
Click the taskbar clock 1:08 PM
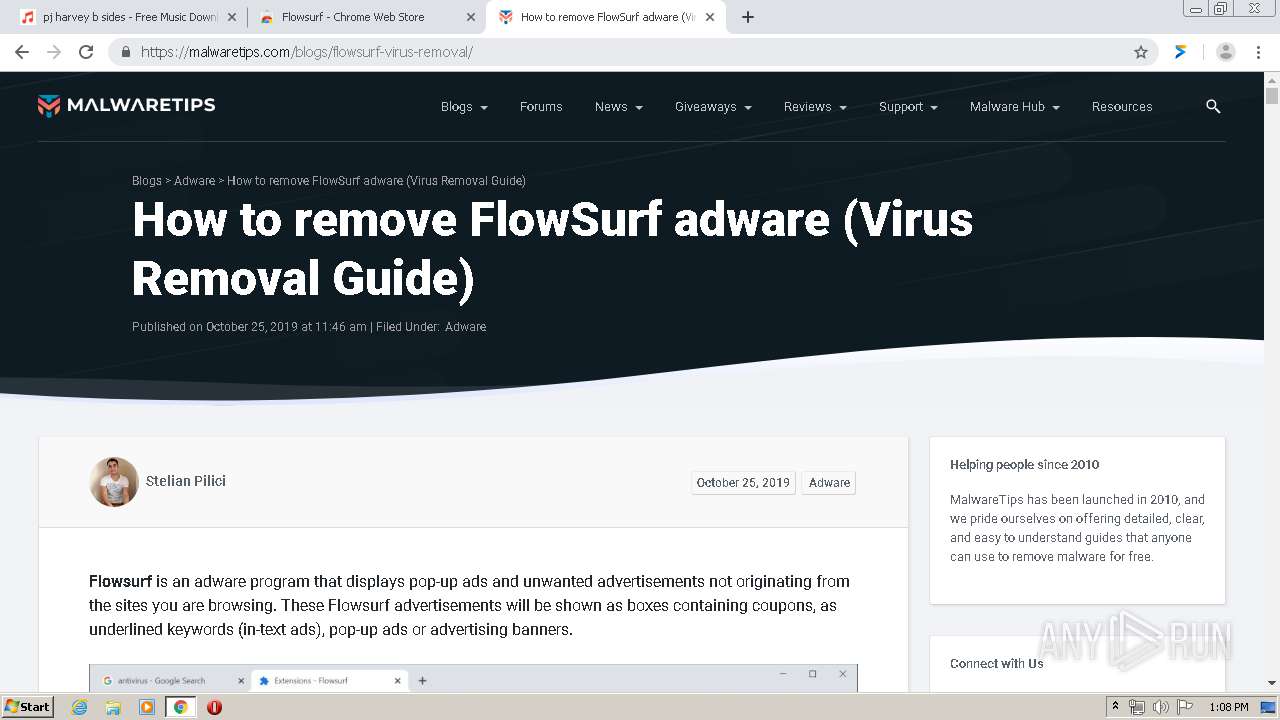(x=1228, y=707)
